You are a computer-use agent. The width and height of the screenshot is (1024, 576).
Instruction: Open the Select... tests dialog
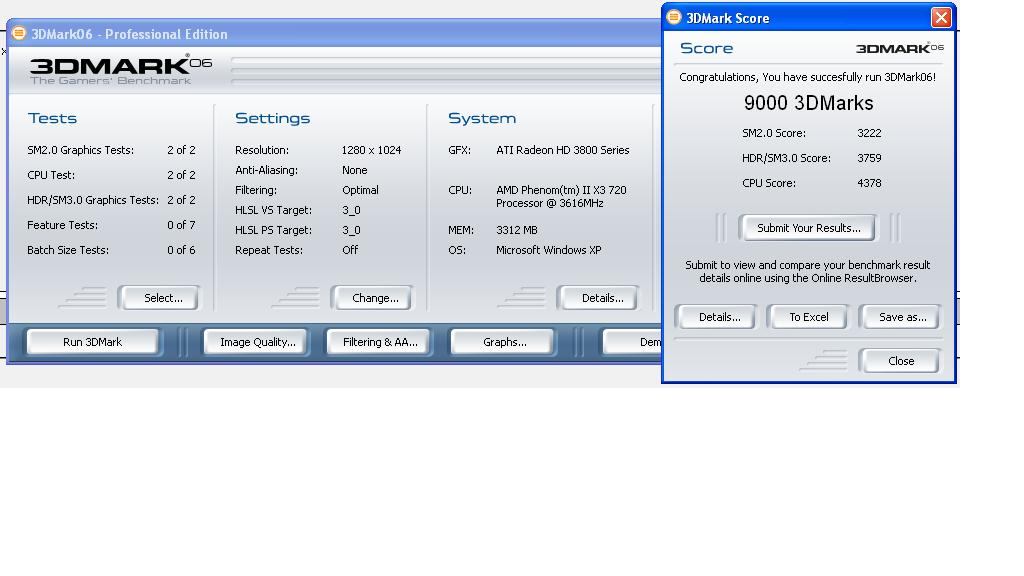[159, 298]
